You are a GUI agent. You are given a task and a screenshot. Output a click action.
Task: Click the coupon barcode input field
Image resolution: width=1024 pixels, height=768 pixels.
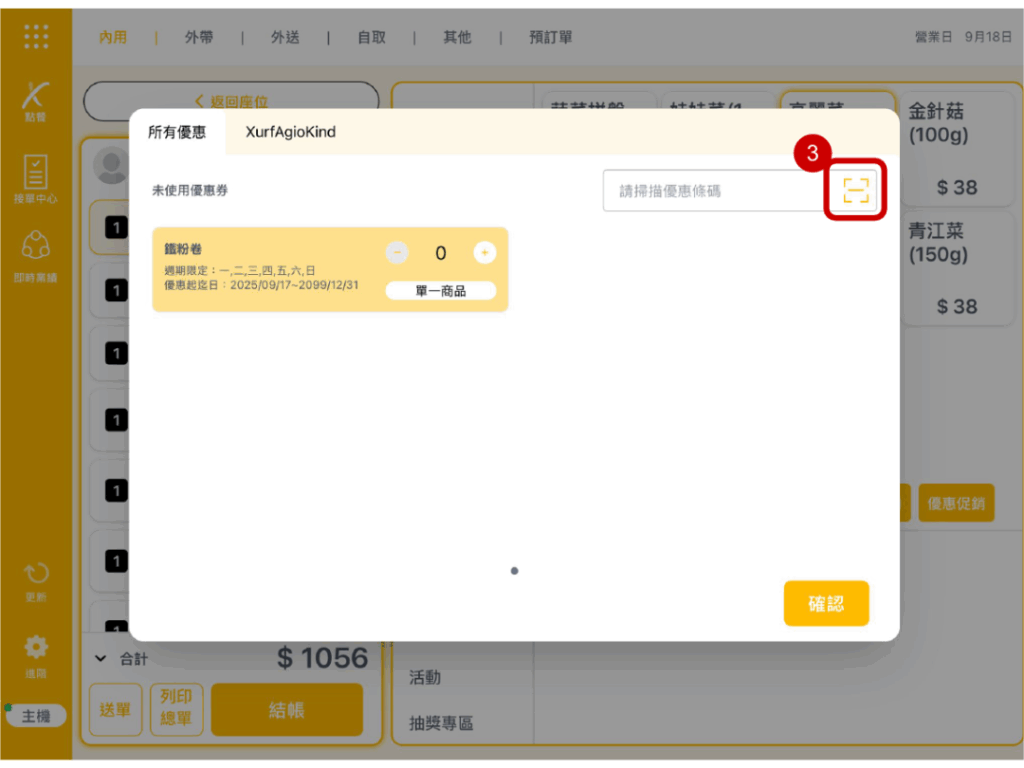point(714,190)
